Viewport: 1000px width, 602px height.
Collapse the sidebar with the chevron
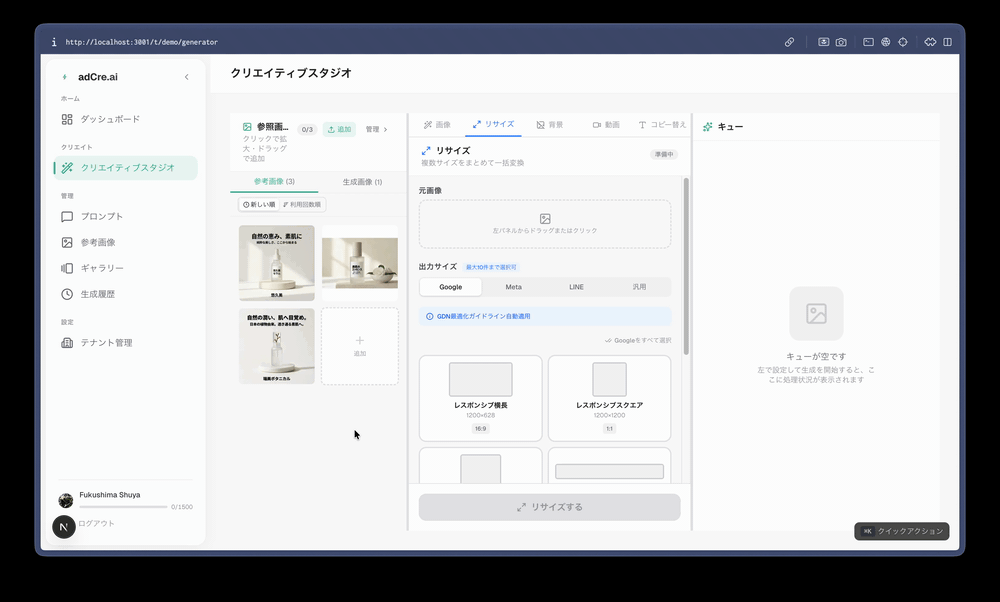click(186, 76)
